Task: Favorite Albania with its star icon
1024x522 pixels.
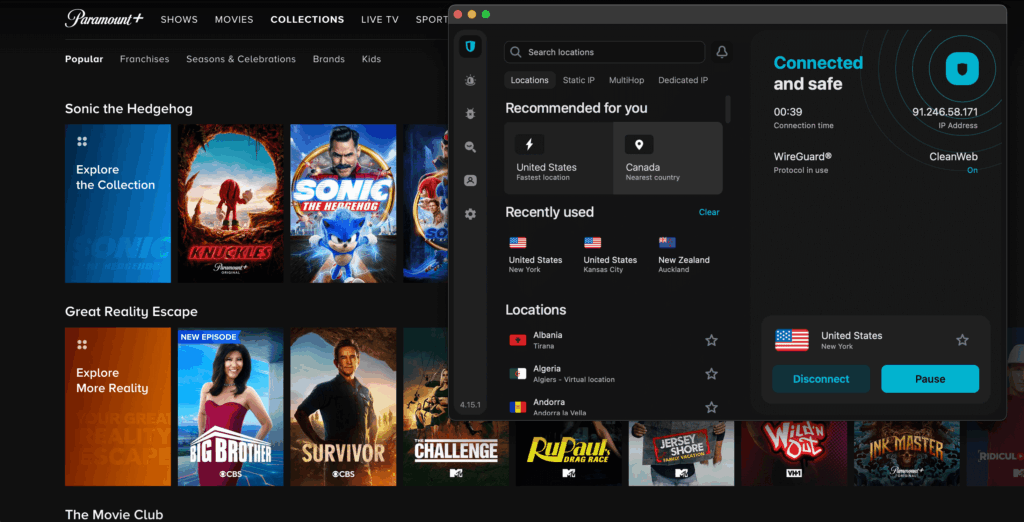Action: pyautogui.click(x=711, y=340)
